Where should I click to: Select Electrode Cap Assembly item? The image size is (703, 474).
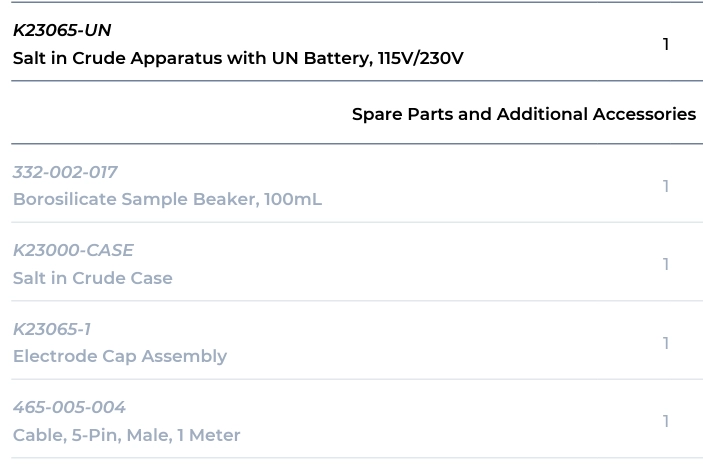pos(119,356)
